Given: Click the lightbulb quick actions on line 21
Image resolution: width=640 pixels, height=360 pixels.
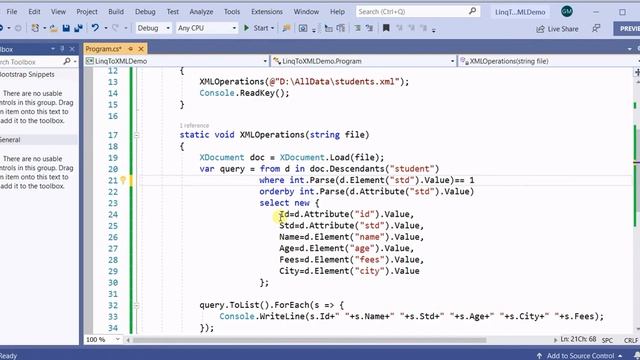Looking at the screenshot, I should [123, 180].
